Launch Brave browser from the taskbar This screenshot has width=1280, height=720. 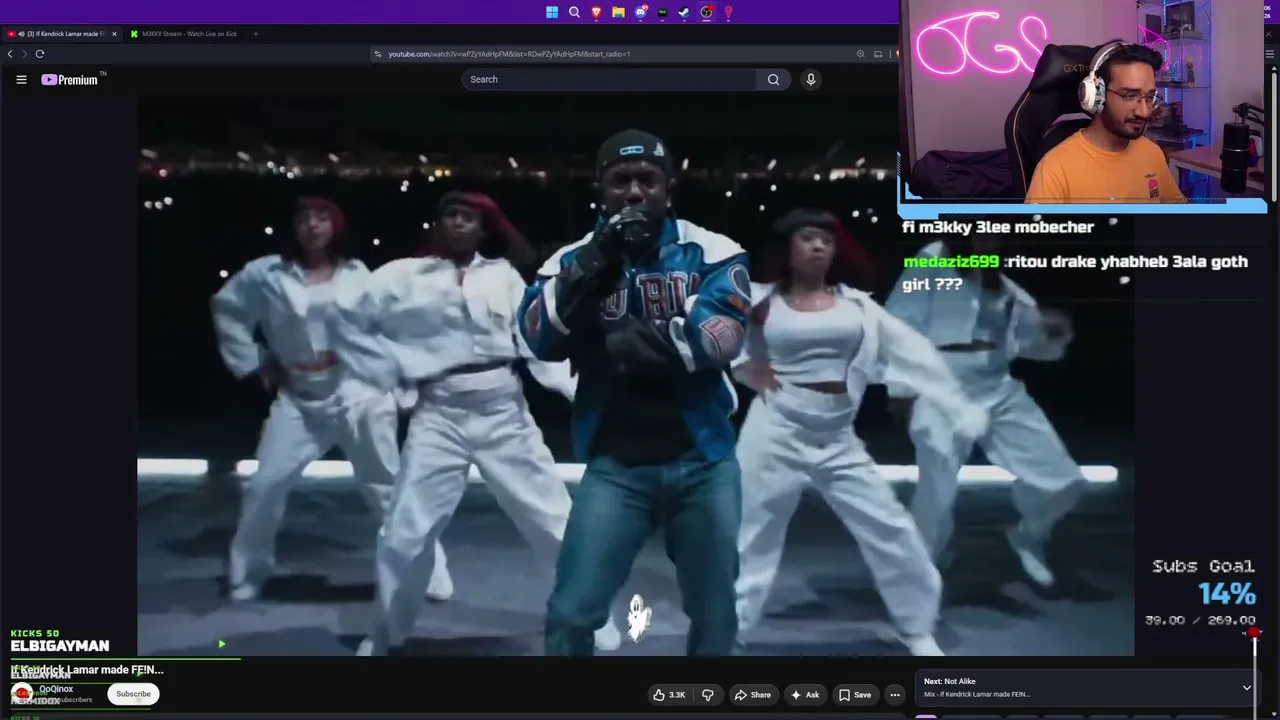click(x=596, y=12)
